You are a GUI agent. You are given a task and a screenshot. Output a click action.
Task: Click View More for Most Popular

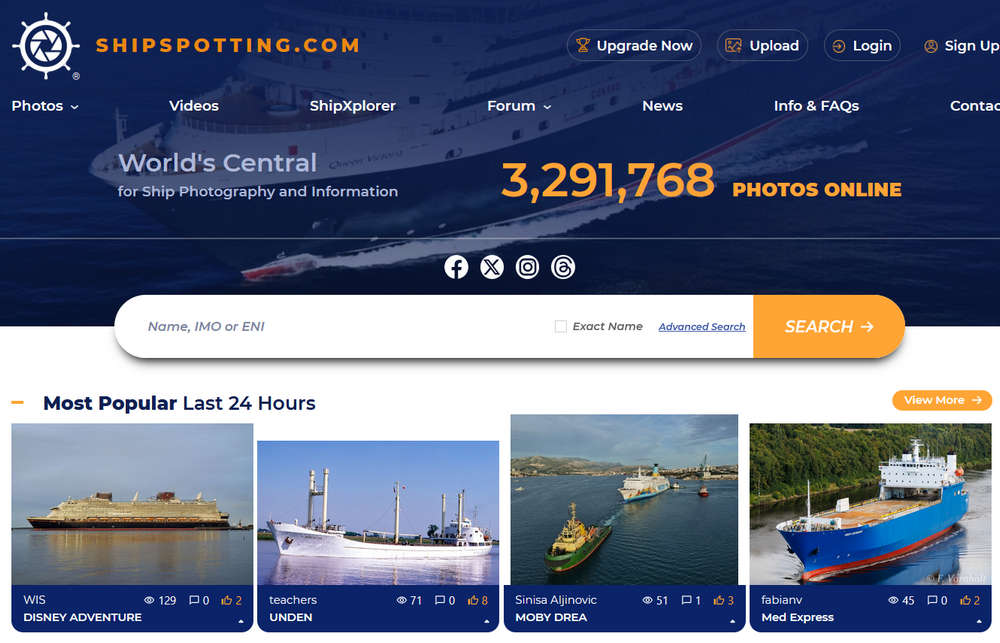(942, 400)
